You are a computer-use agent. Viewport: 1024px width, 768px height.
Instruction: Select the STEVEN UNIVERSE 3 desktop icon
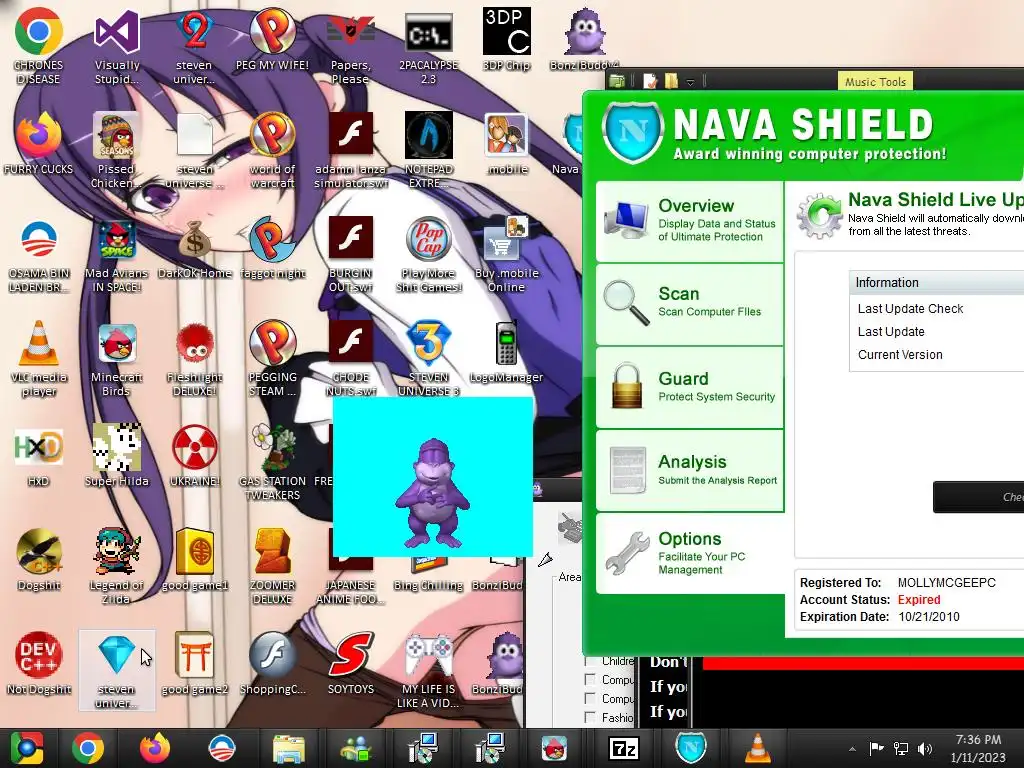pyautogui.click(x=428, y=359)
